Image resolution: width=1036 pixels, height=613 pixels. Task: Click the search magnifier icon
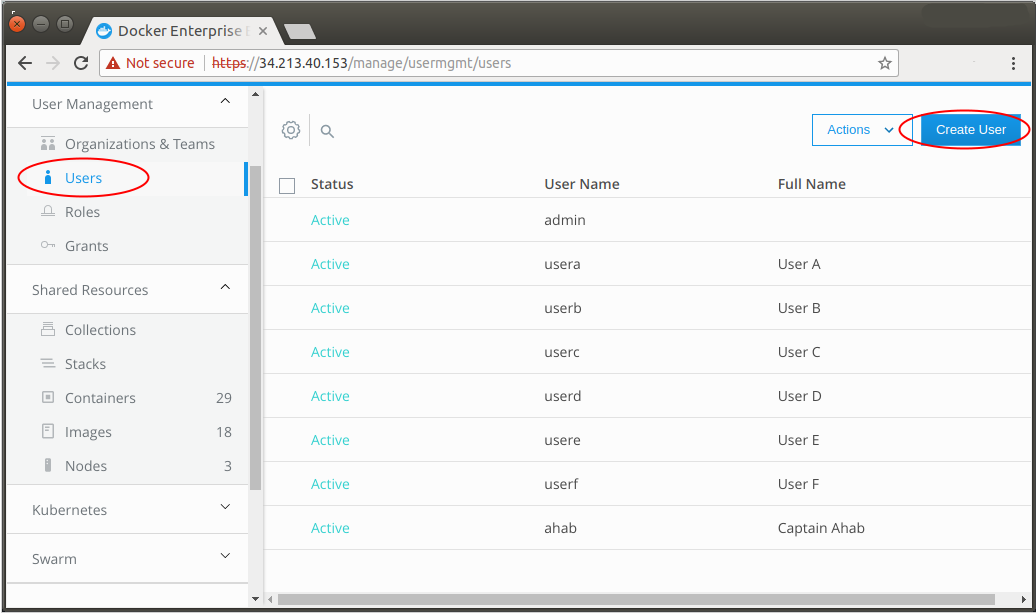[327, 131]
